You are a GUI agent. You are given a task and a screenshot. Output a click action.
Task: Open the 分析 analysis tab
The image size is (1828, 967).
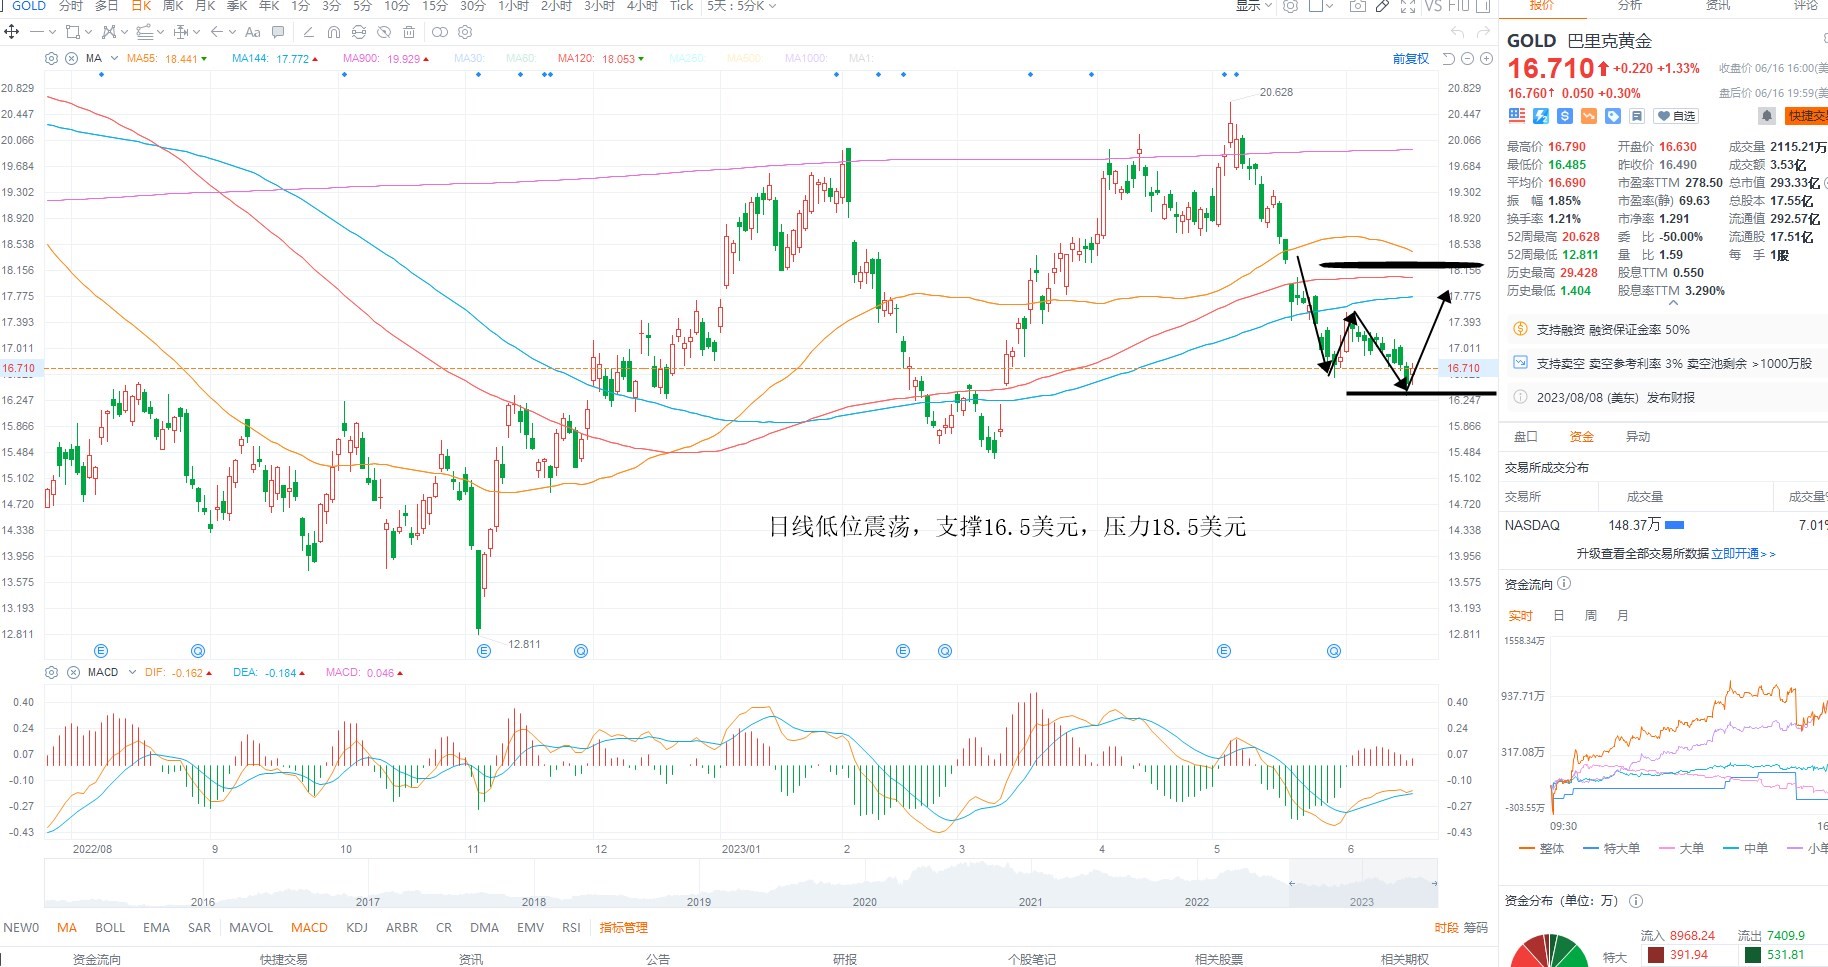pos(1630,5)
